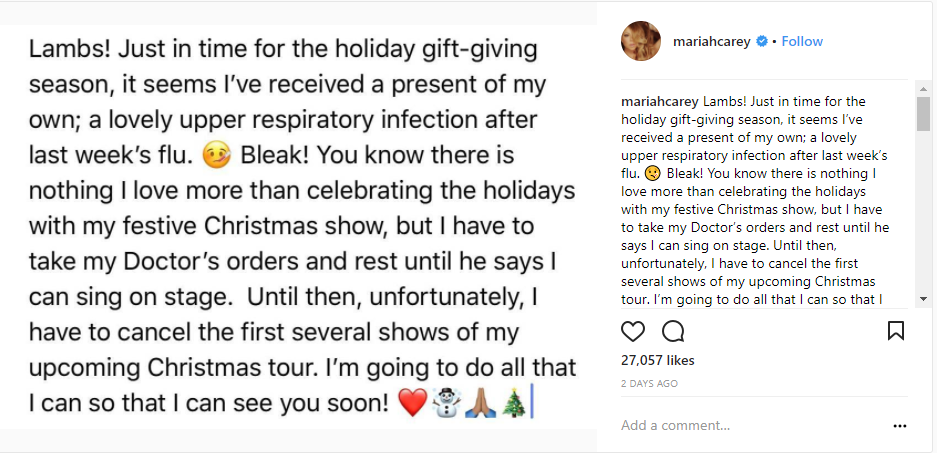The height and width of the screenshot is (453, 937).
Task: Click the blue verified badge
Action: coord(762,41)
